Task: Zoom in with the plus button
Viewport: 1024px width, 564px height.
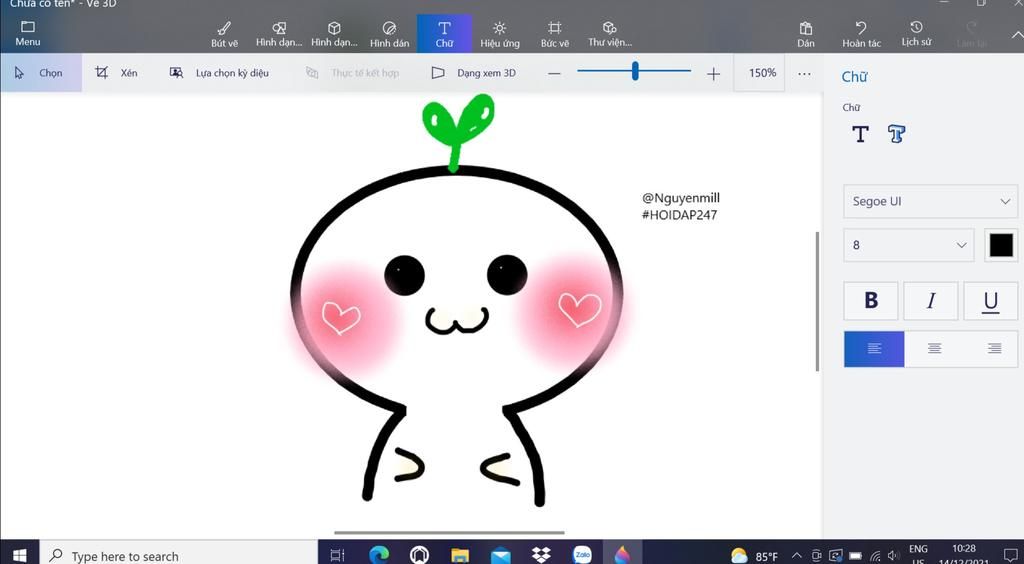Action: click(713, 74)
